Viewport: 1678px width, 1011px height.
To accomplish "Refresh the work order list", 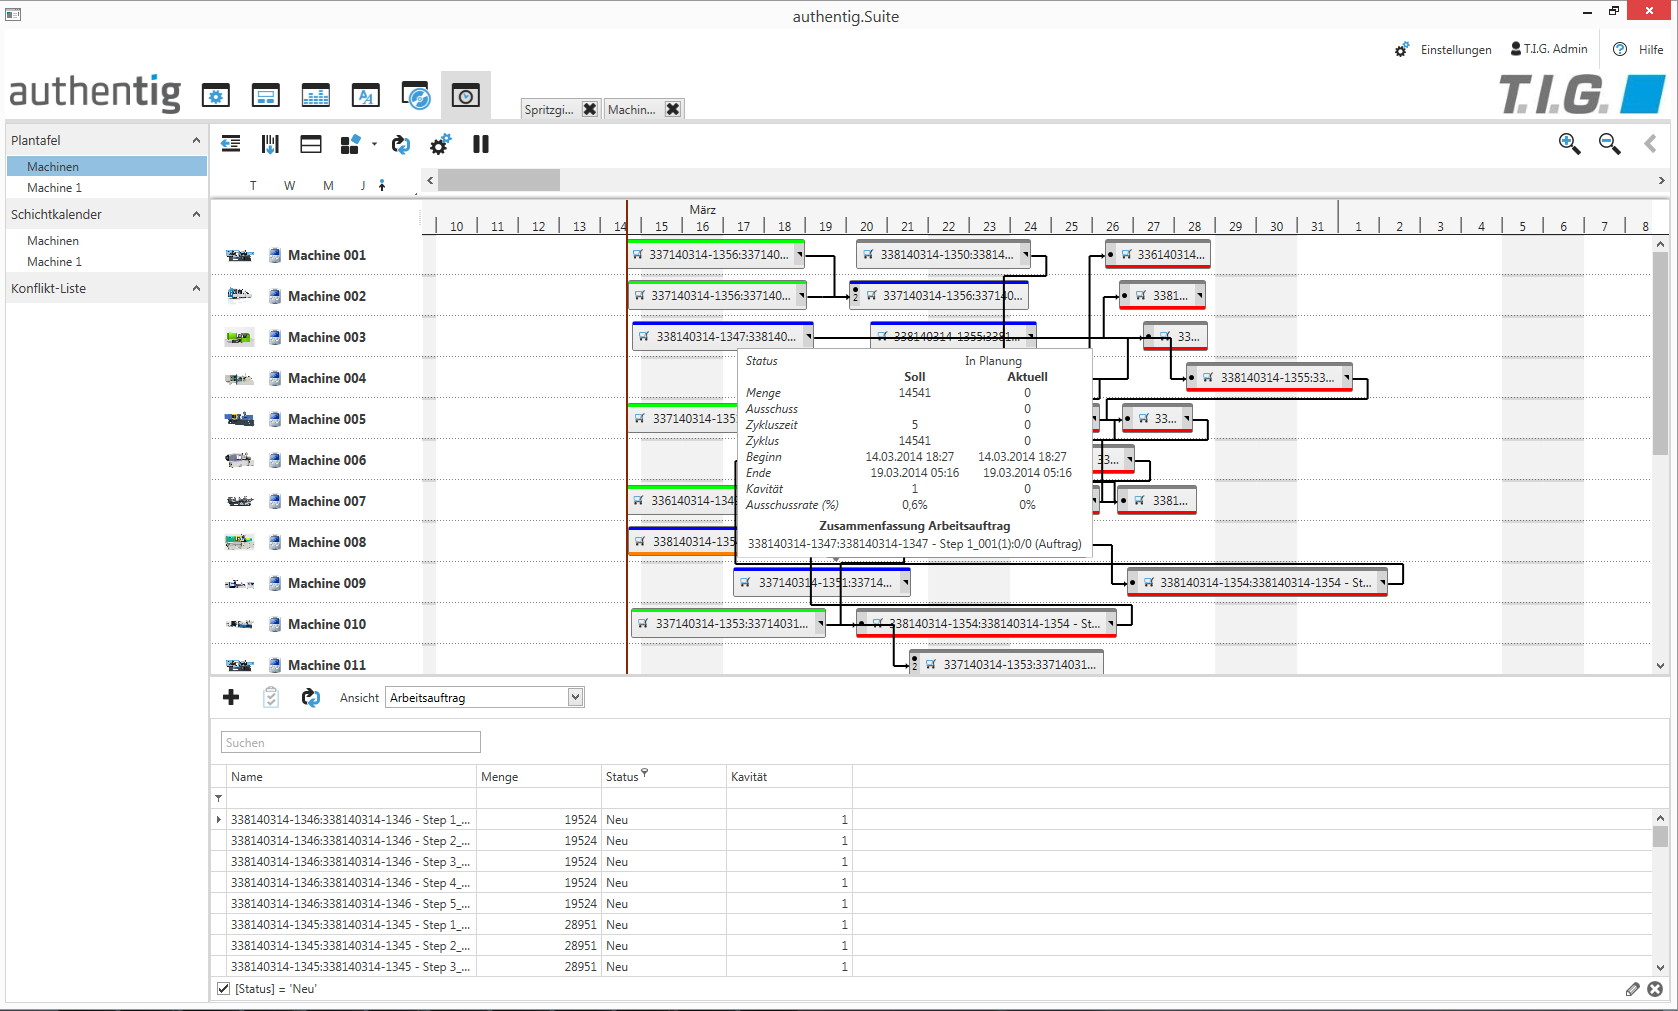I will coord(311,697).
